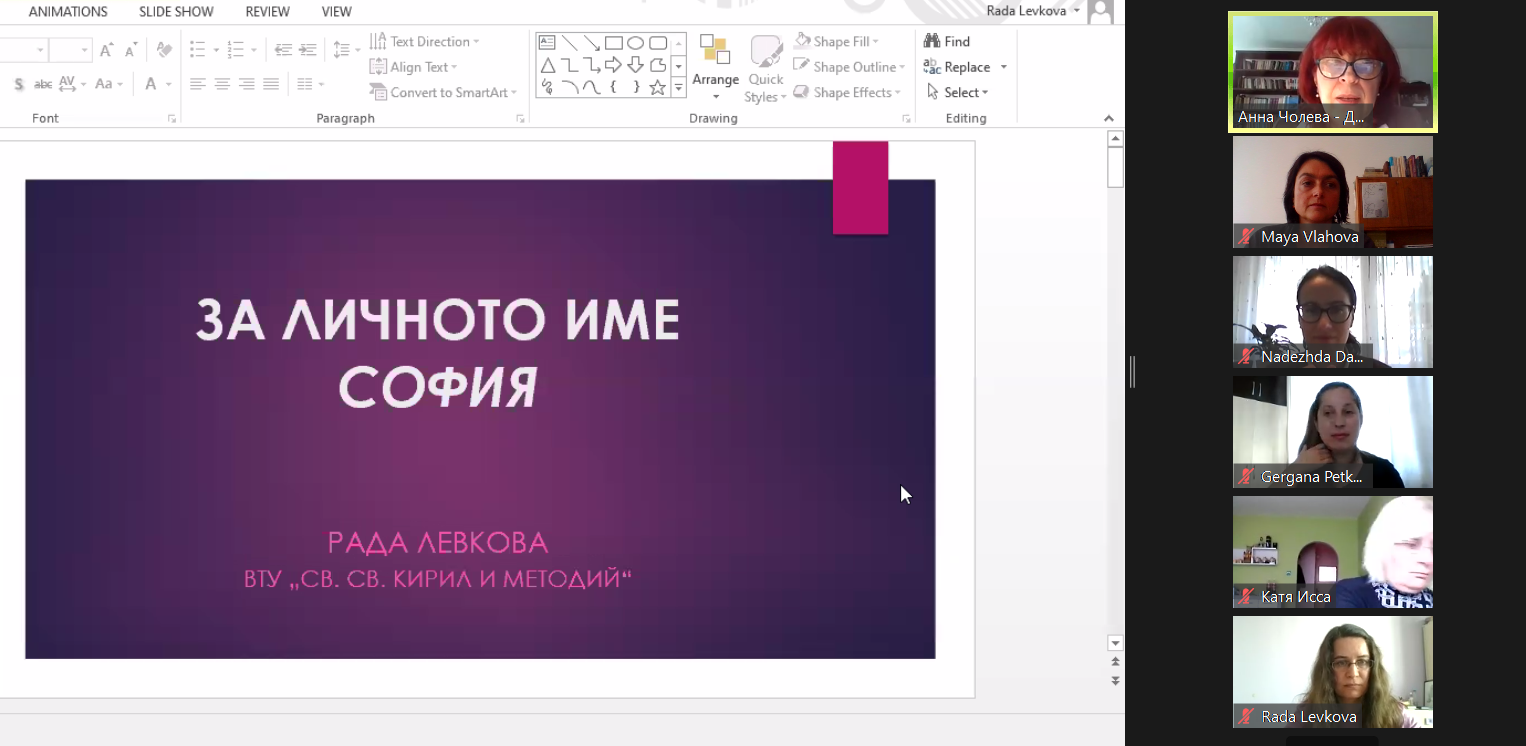Toggle text shadow formatting

coord(19,84)
